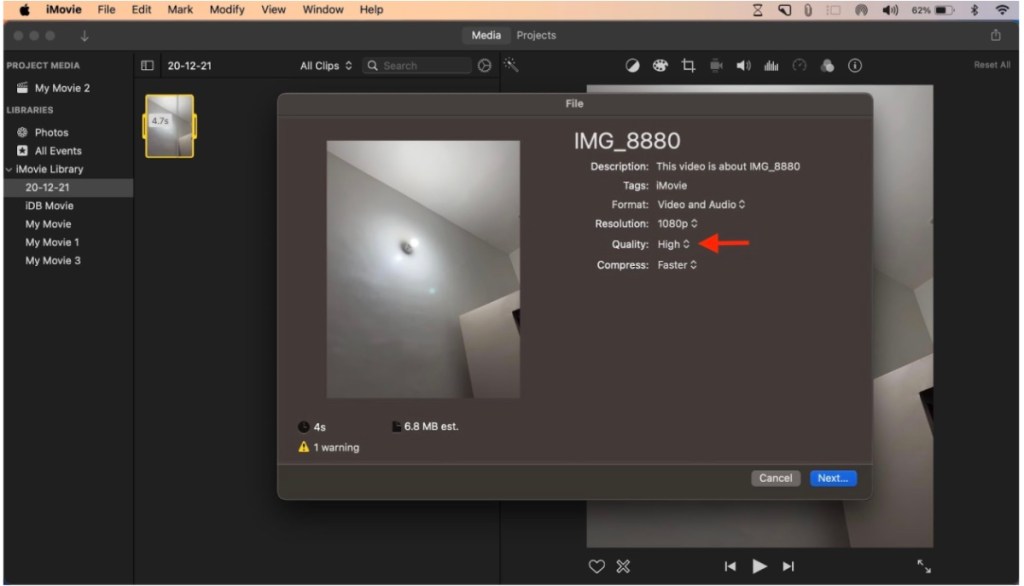Select the 4.7s clip thumbnail

[x=169, y=126]
